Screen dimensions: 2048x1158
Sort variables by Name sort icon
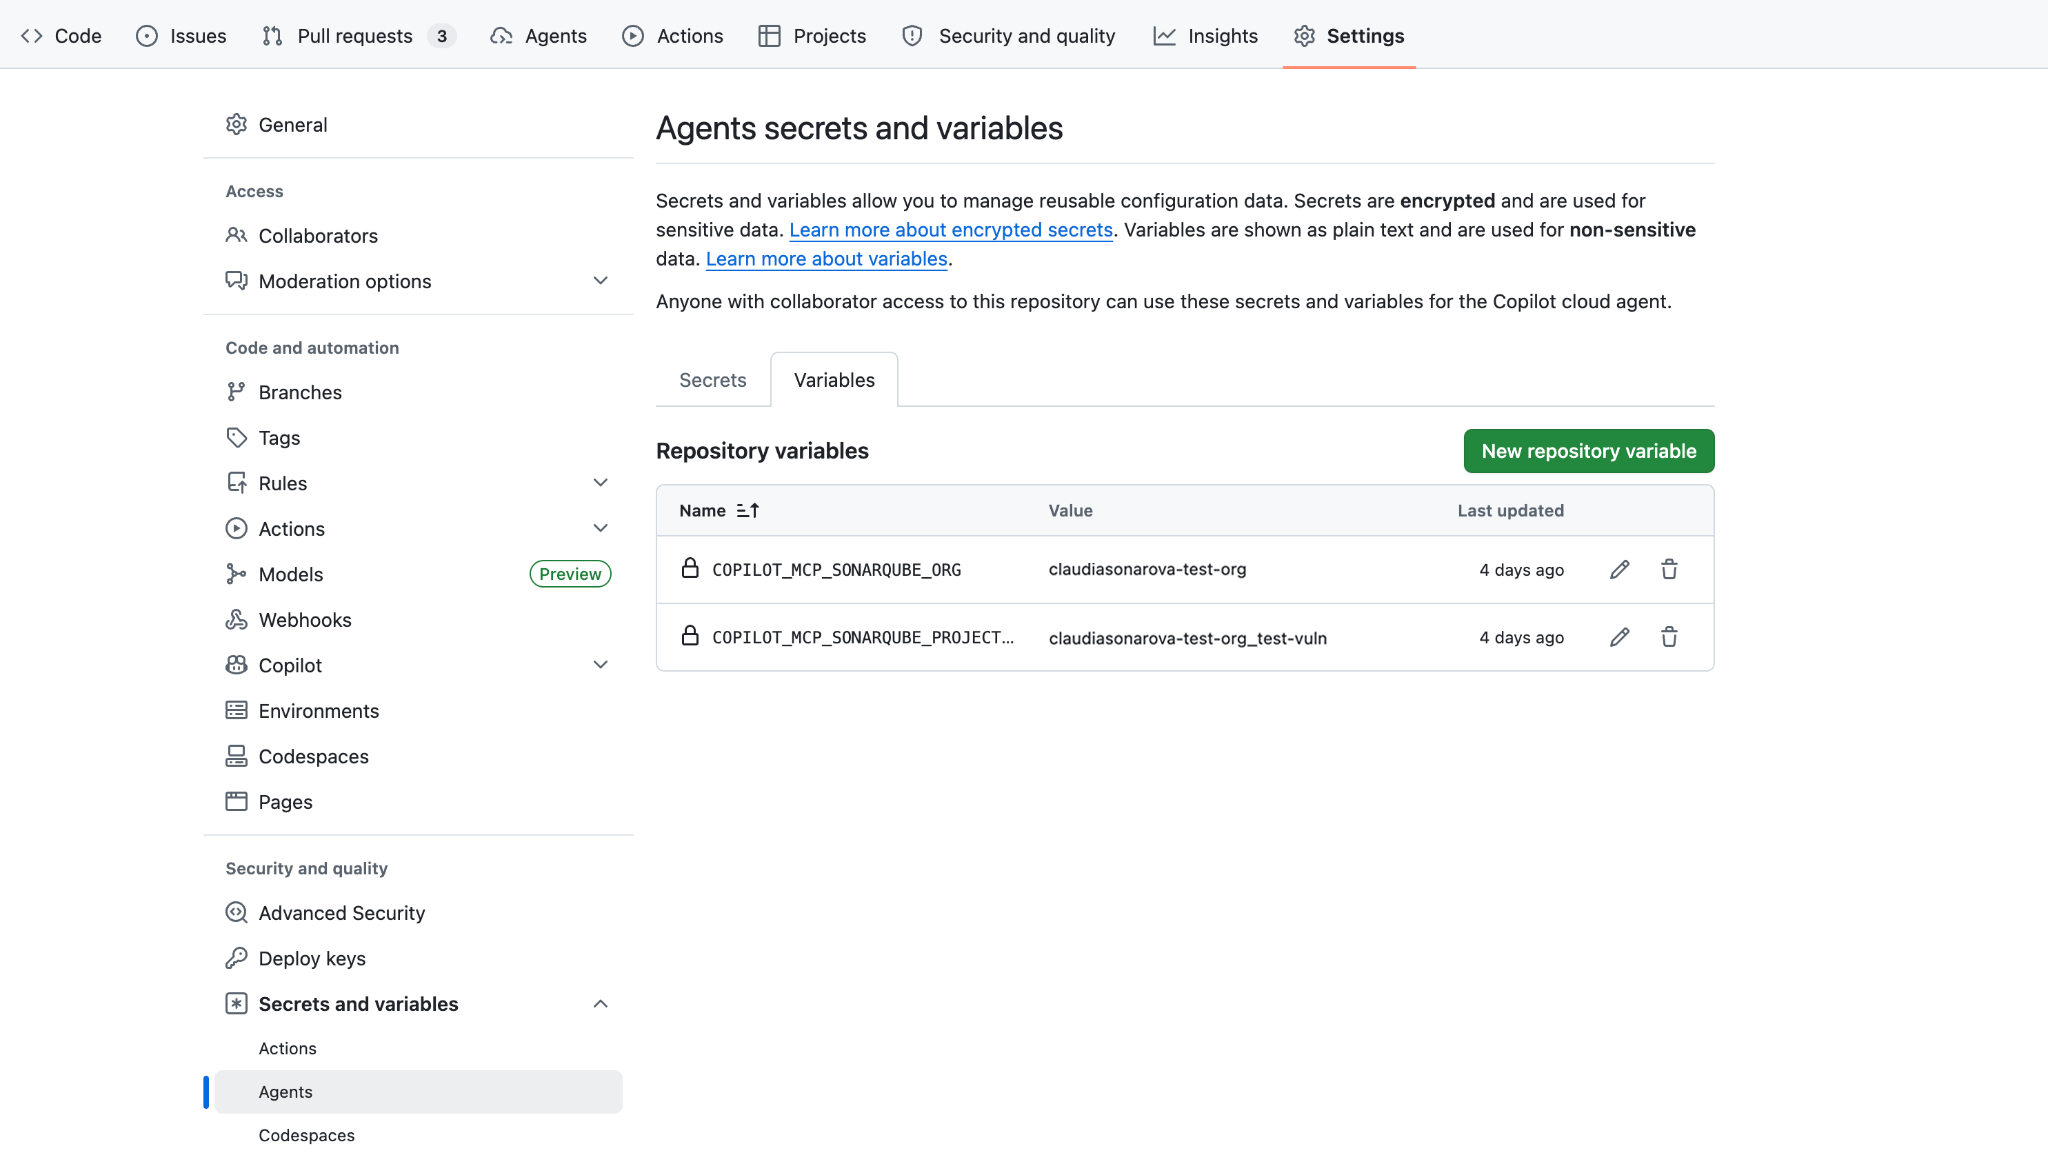pos(748,511)
